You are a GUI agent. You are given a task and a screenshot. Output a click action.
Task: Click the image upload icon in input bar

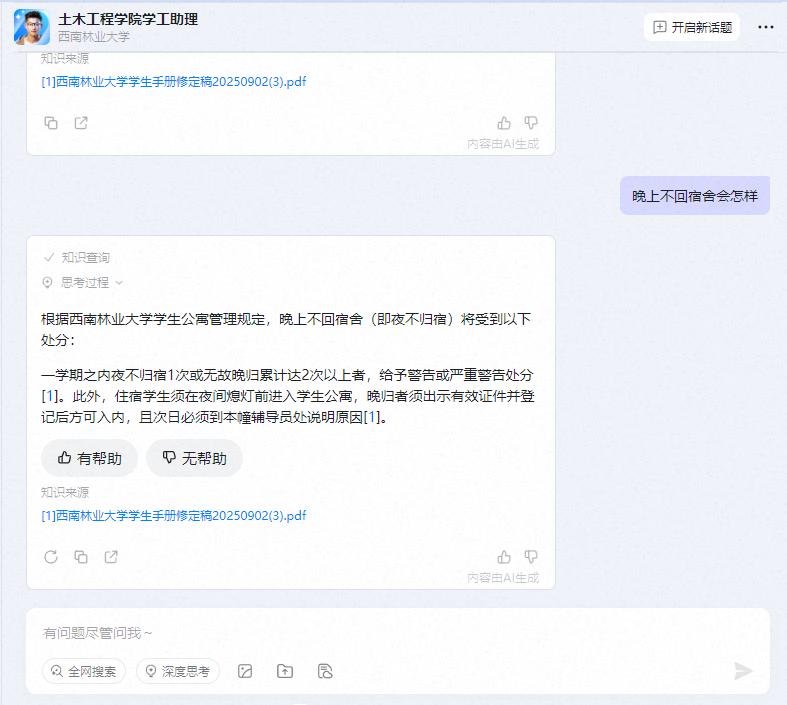[245, 671]
